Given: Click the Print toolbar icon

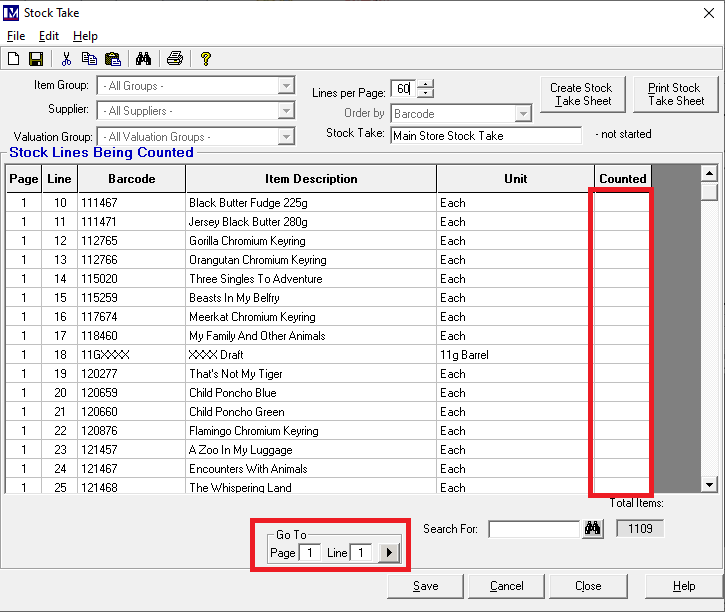Looking at the screenshot, I should tap(175, 59).
